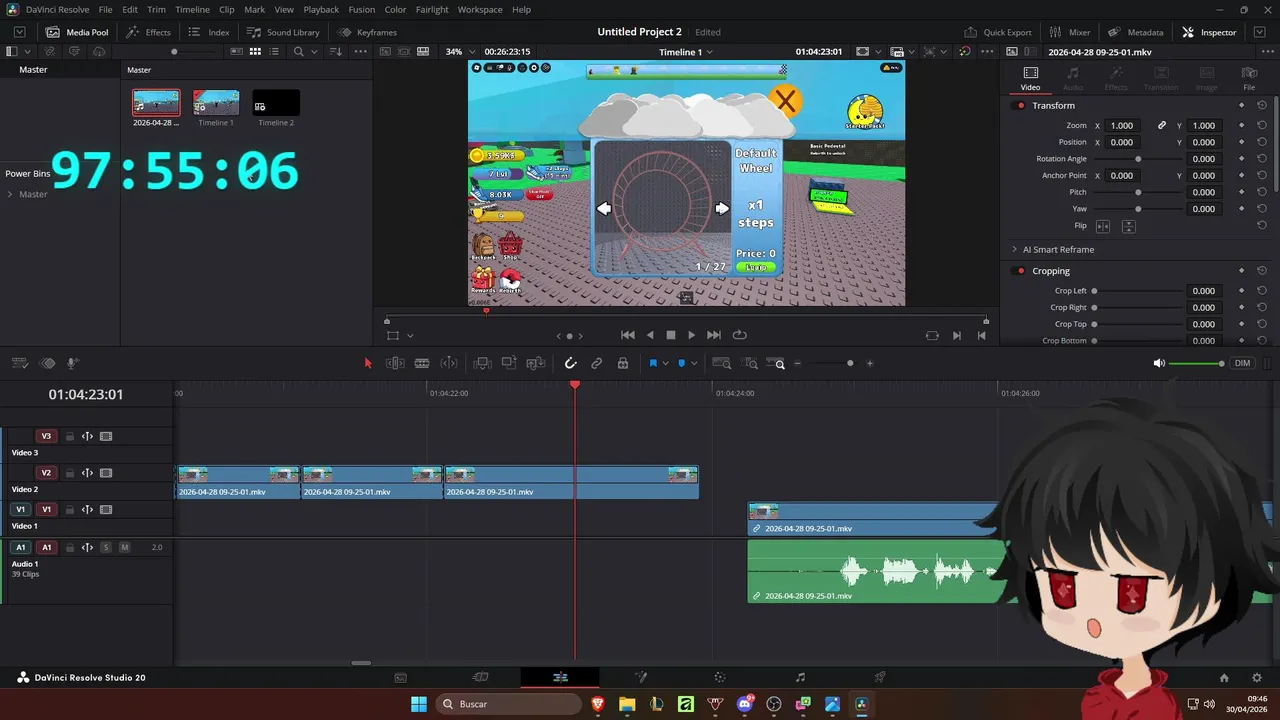This screenshot has width=1280, height=720.
Task: Open the Flag color dropdown arrow
Action: [665, 364]
